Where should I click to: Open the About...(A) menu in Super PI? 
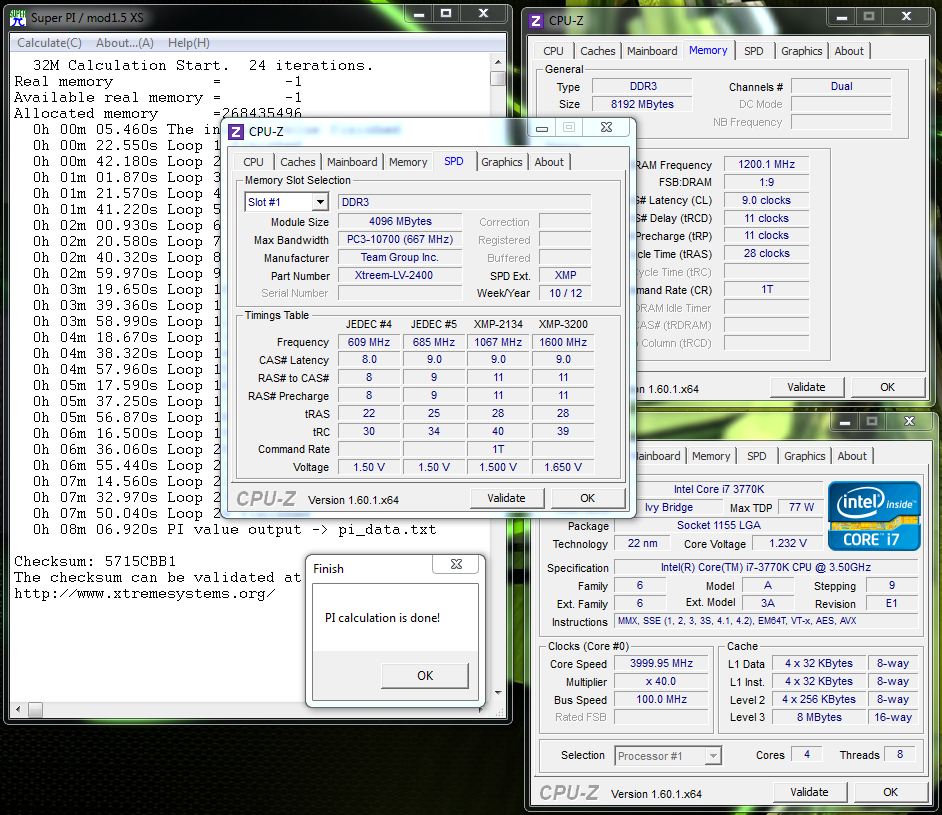125,43
